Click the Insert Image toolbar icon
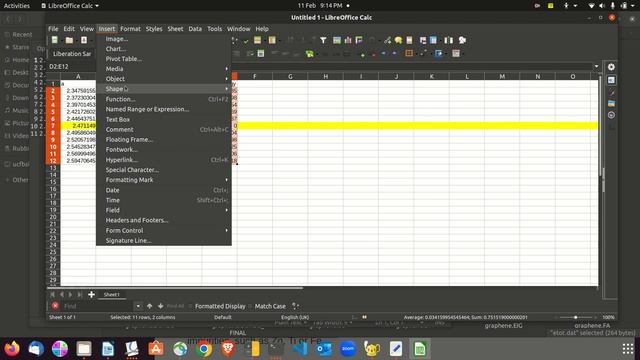This screenshot has height=360, width=640. 337,40
